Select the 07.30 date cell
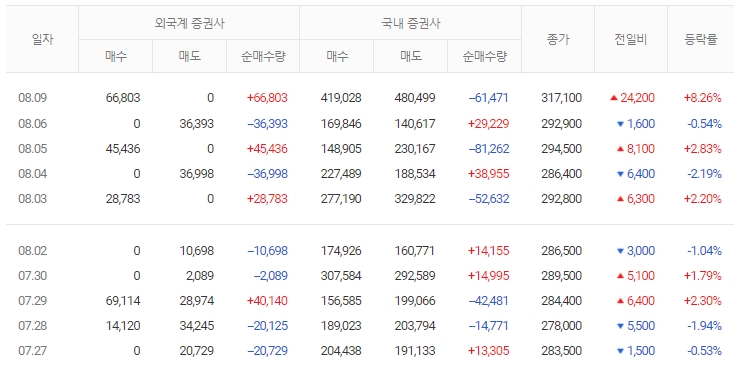 pyautogui.click(x=33, y=276)
